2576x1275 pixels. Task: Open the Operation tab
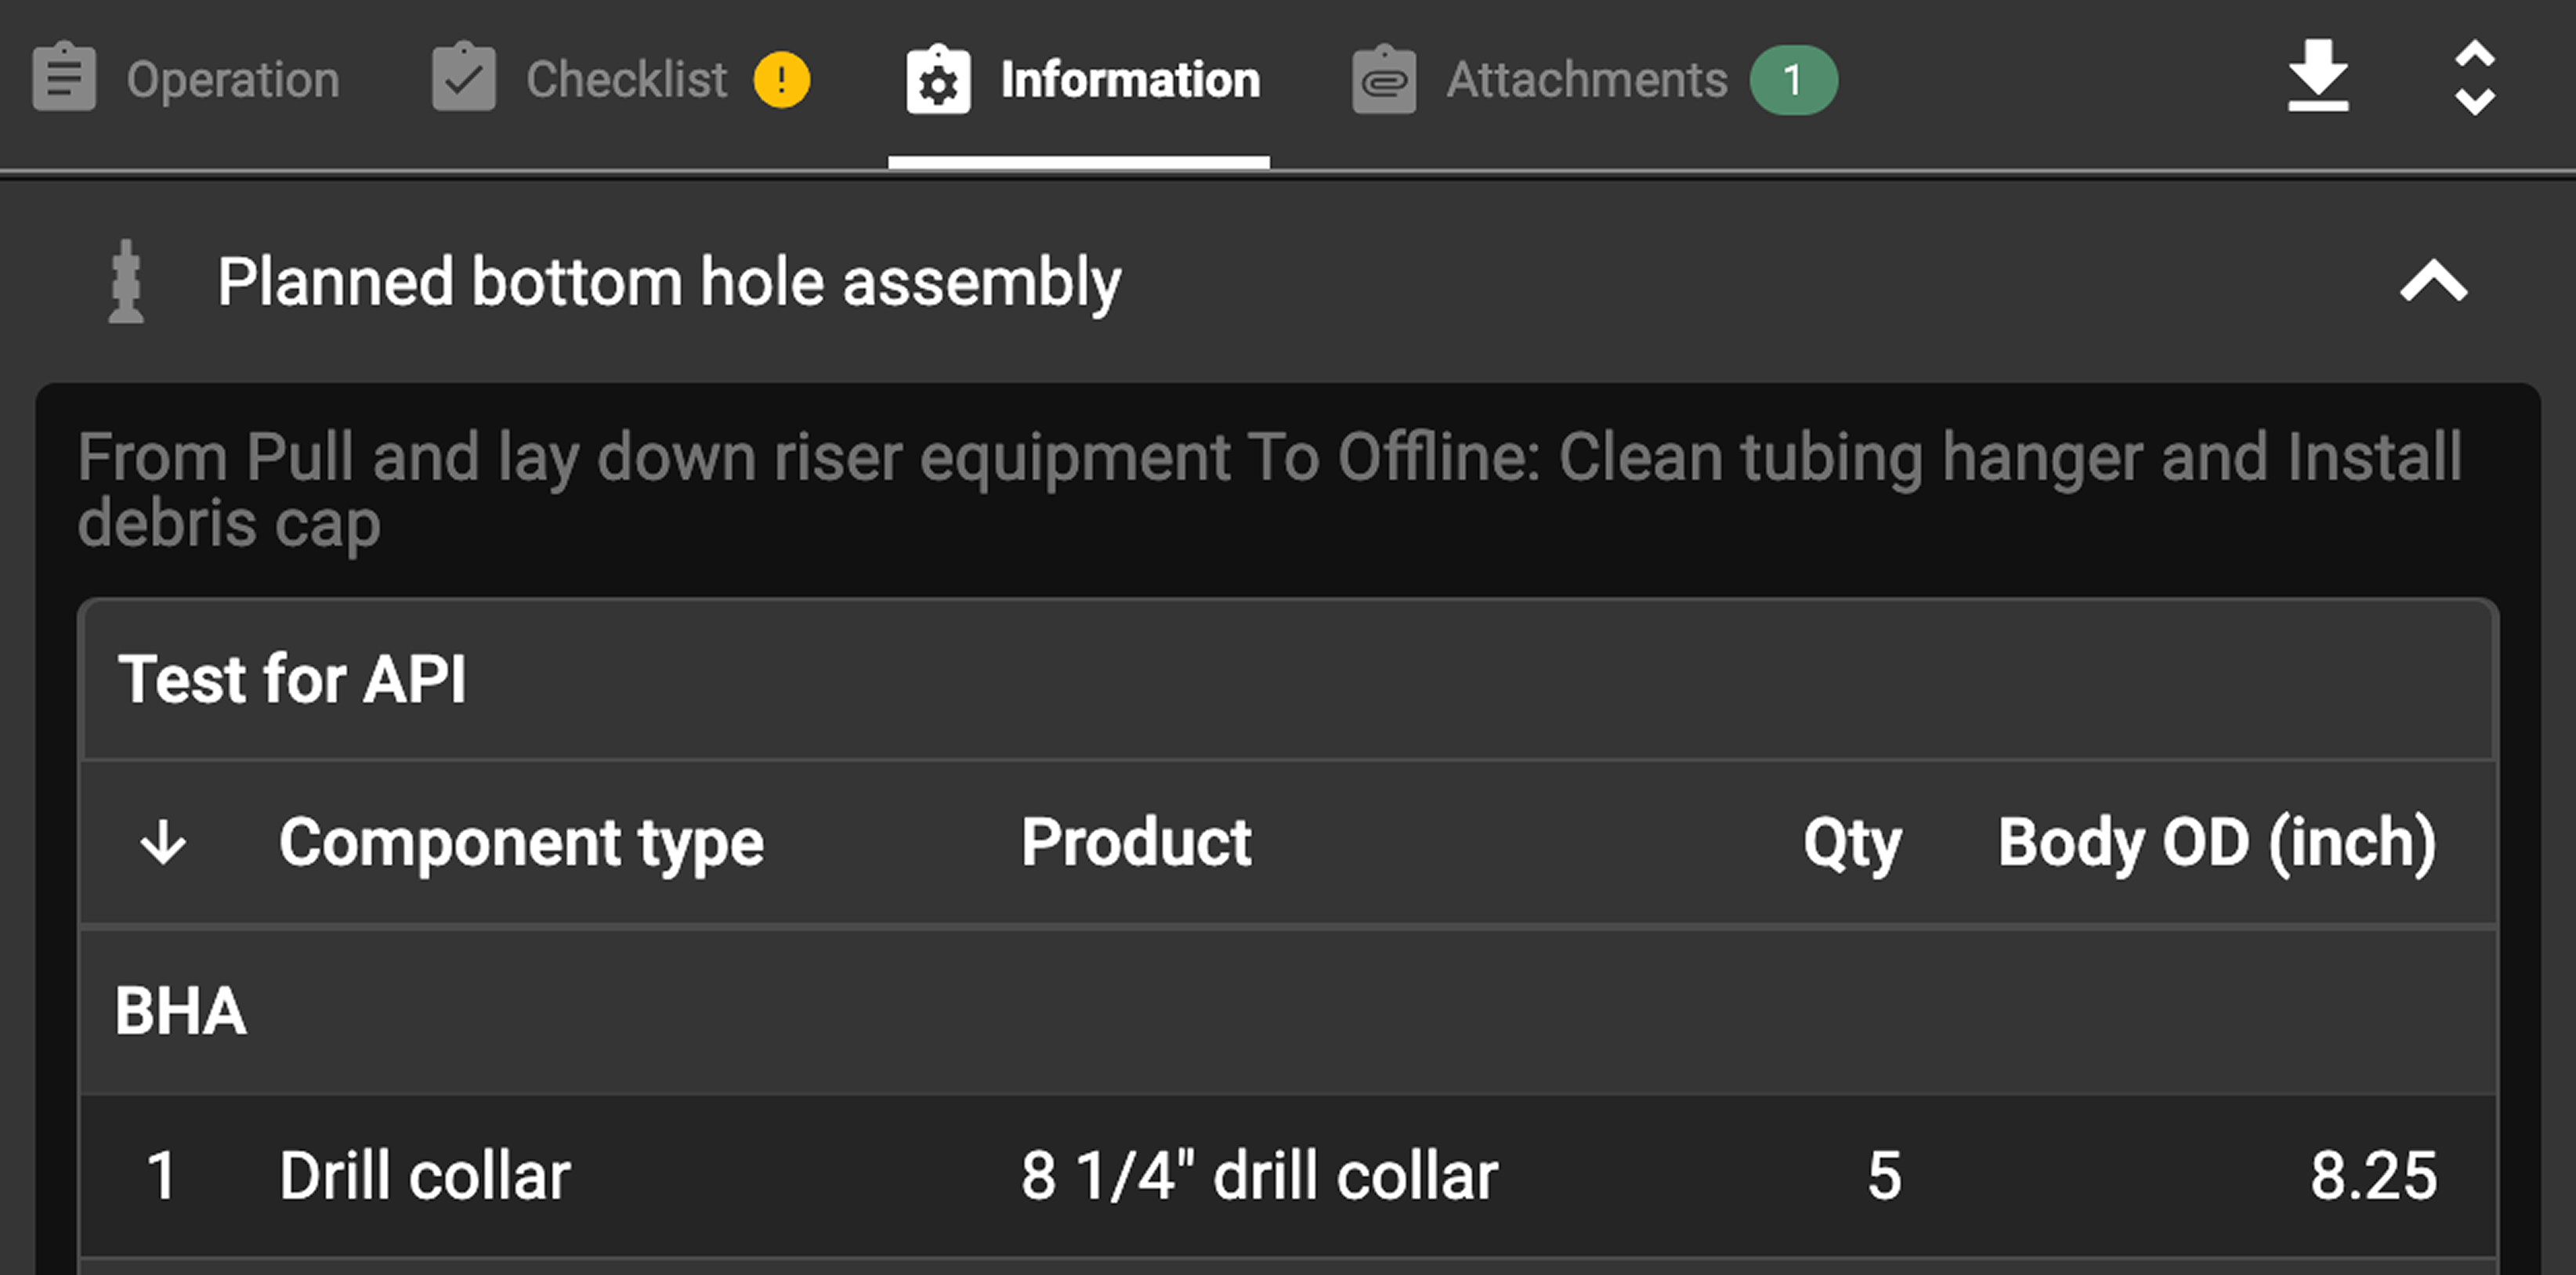tap(233, 80)
